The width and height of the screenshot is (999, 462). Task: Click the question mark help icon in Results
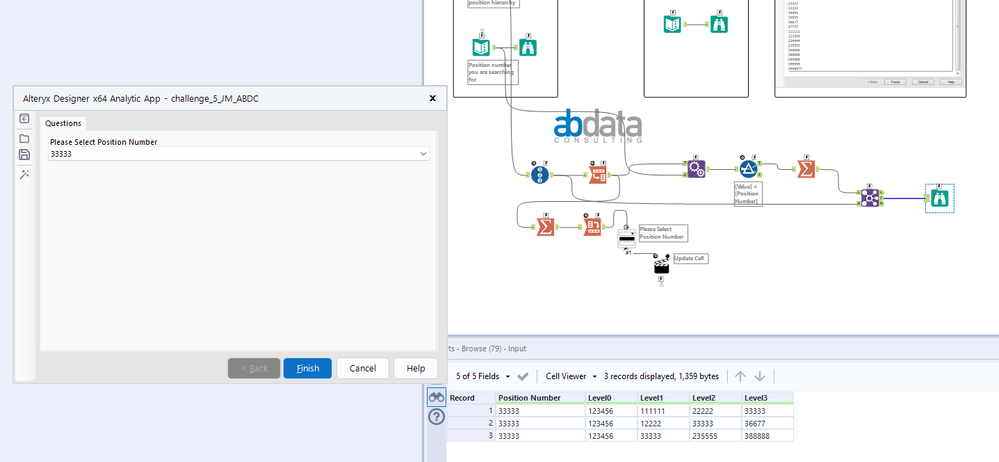tap(436, 417)
